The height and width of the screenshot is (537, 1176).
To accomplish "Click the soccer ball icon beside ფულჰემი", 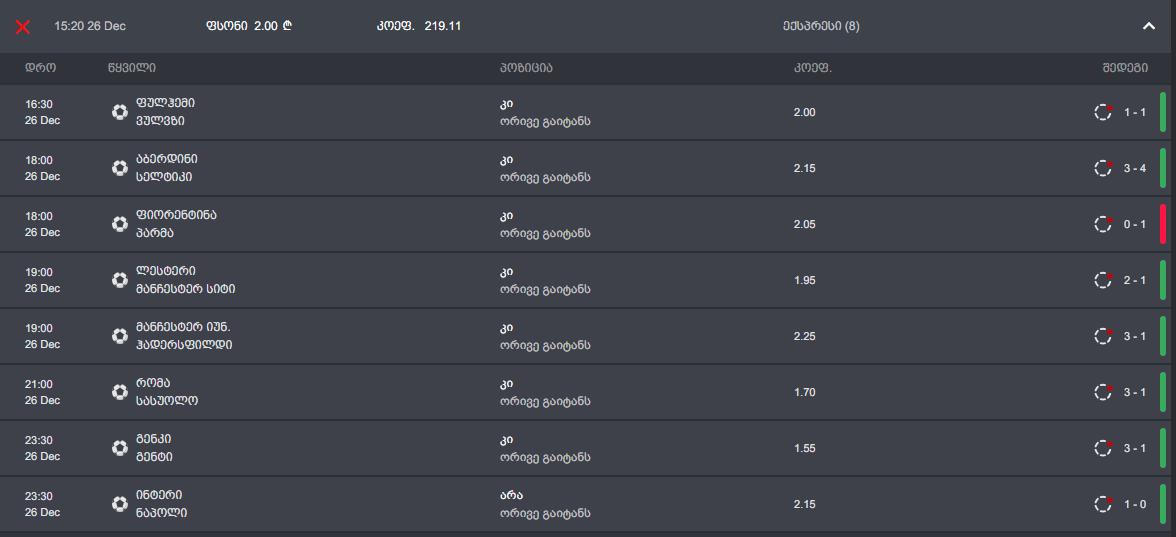I will click(x=120, y=112).
